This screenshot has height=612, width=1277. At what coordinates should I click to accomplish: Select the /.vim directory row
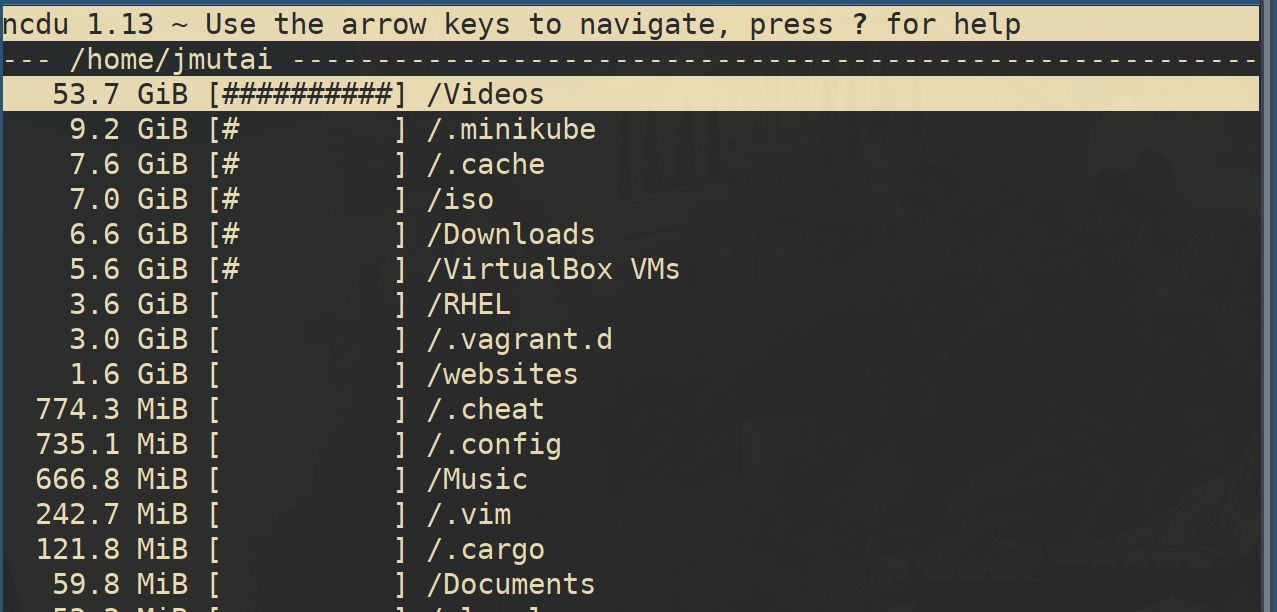click(469, 514)
